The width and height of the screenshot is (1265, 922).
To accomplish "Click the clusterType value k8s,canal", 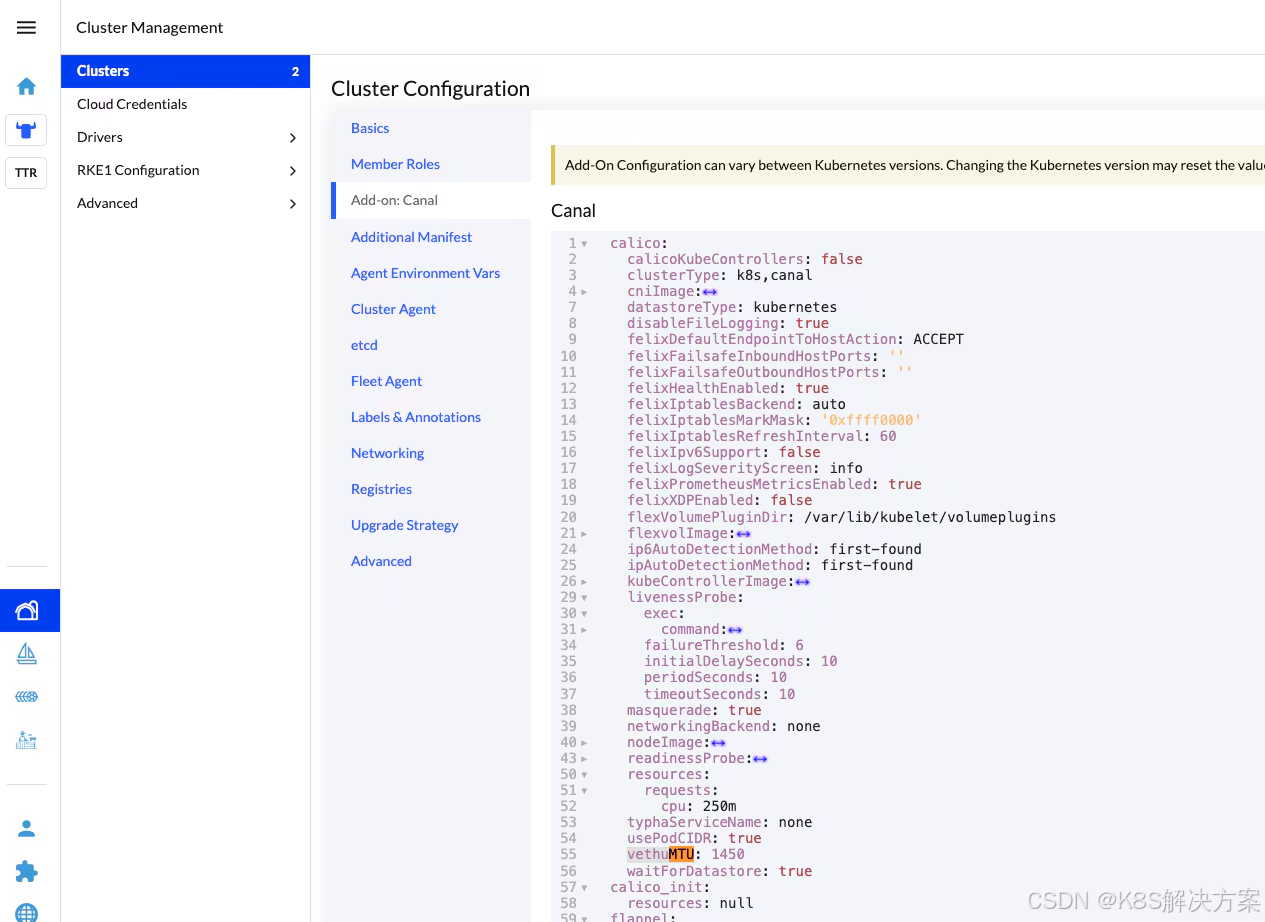I will coord(774,275).
